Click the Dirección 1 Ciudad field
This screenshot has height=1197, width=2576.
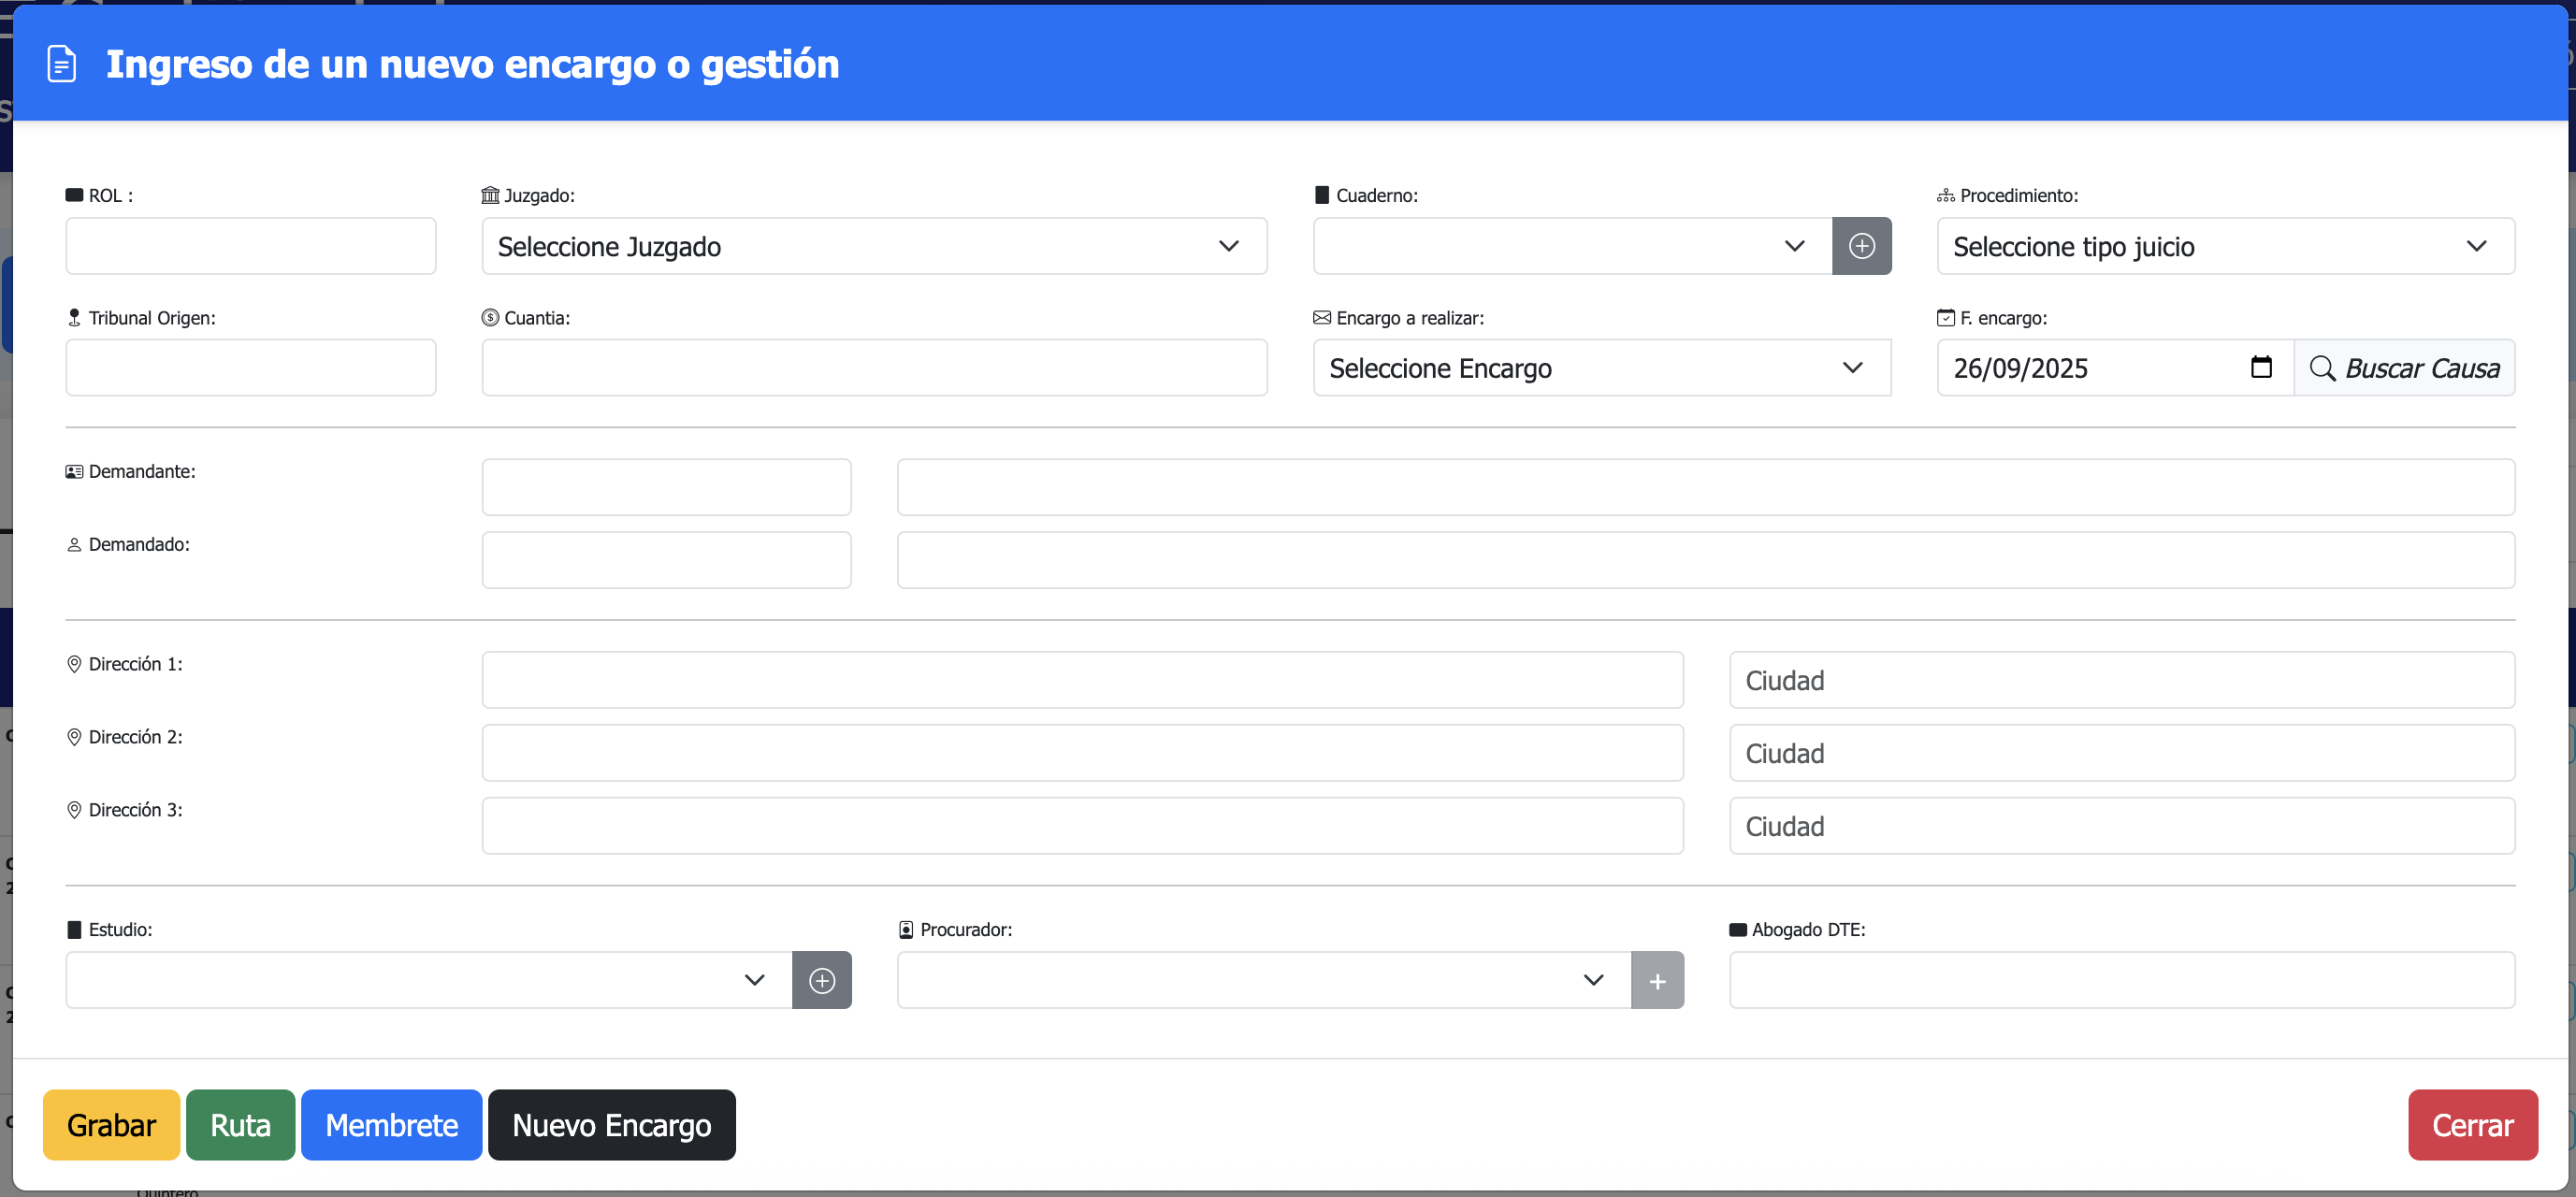click(2121, 680)
